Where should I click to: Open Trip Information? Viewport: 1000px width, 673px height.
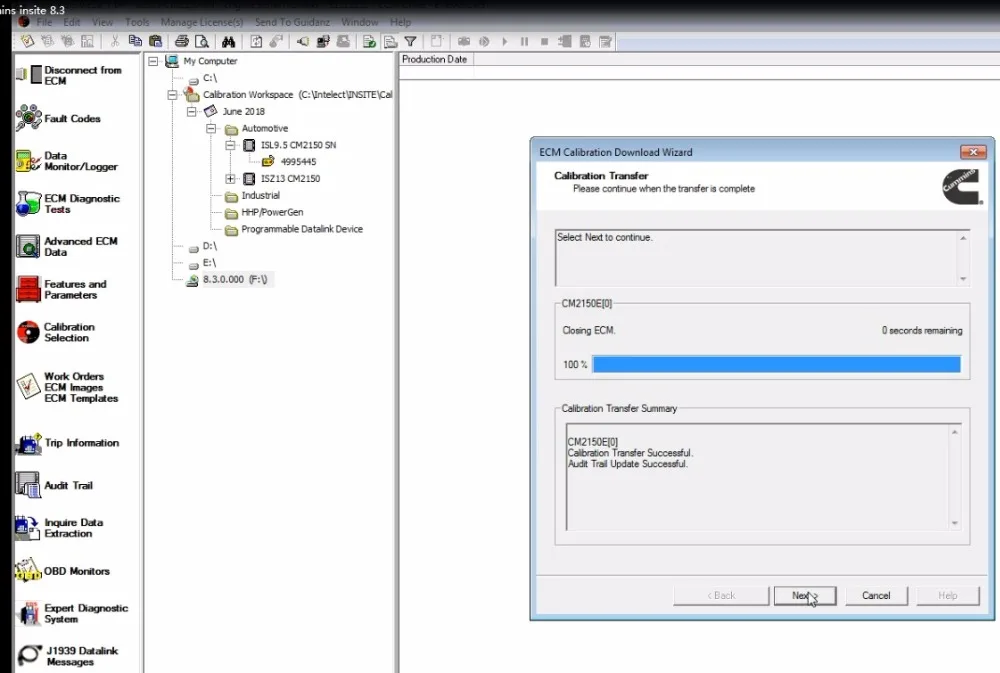[x=67, y=443]
